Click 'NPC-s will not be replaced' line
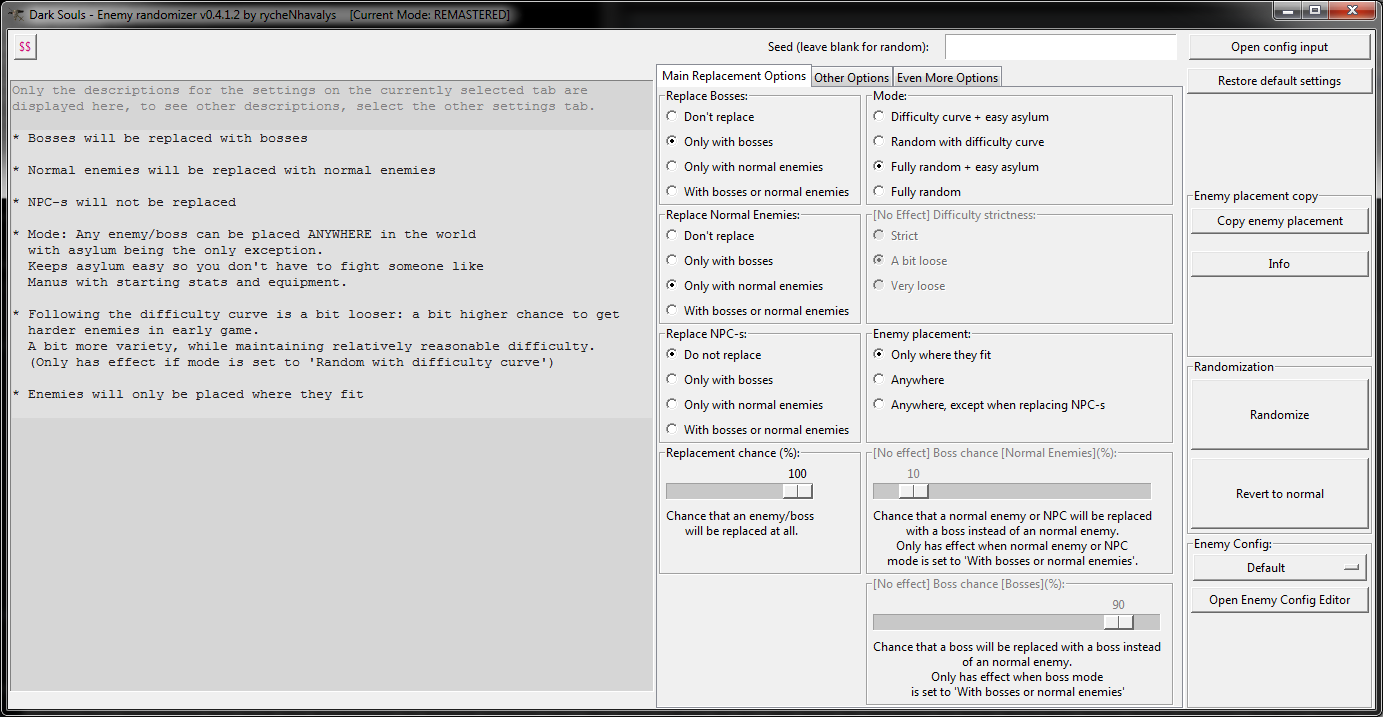This screenshot has height=717, width=1383. tap(124, 202)
